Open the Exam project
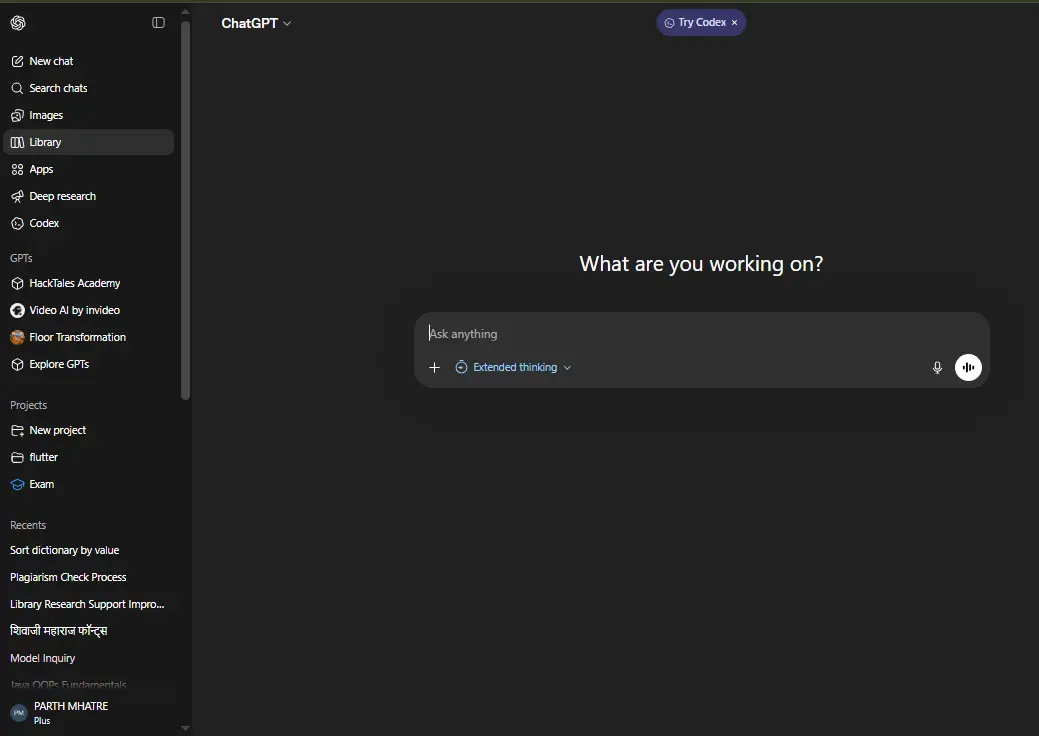Image resolution: width=1039 pixels, height=736 pixels. pyautogui.click(x=88, y=485)
